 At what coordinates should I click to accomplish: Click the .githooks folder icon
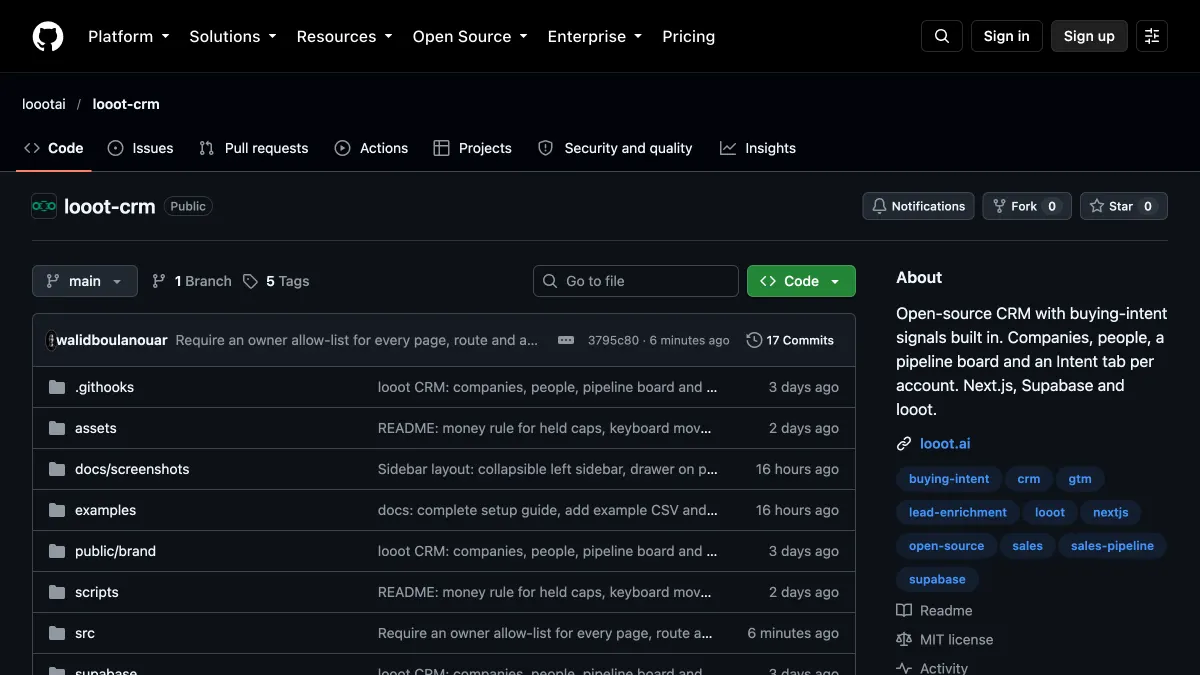tap(57, 387)
